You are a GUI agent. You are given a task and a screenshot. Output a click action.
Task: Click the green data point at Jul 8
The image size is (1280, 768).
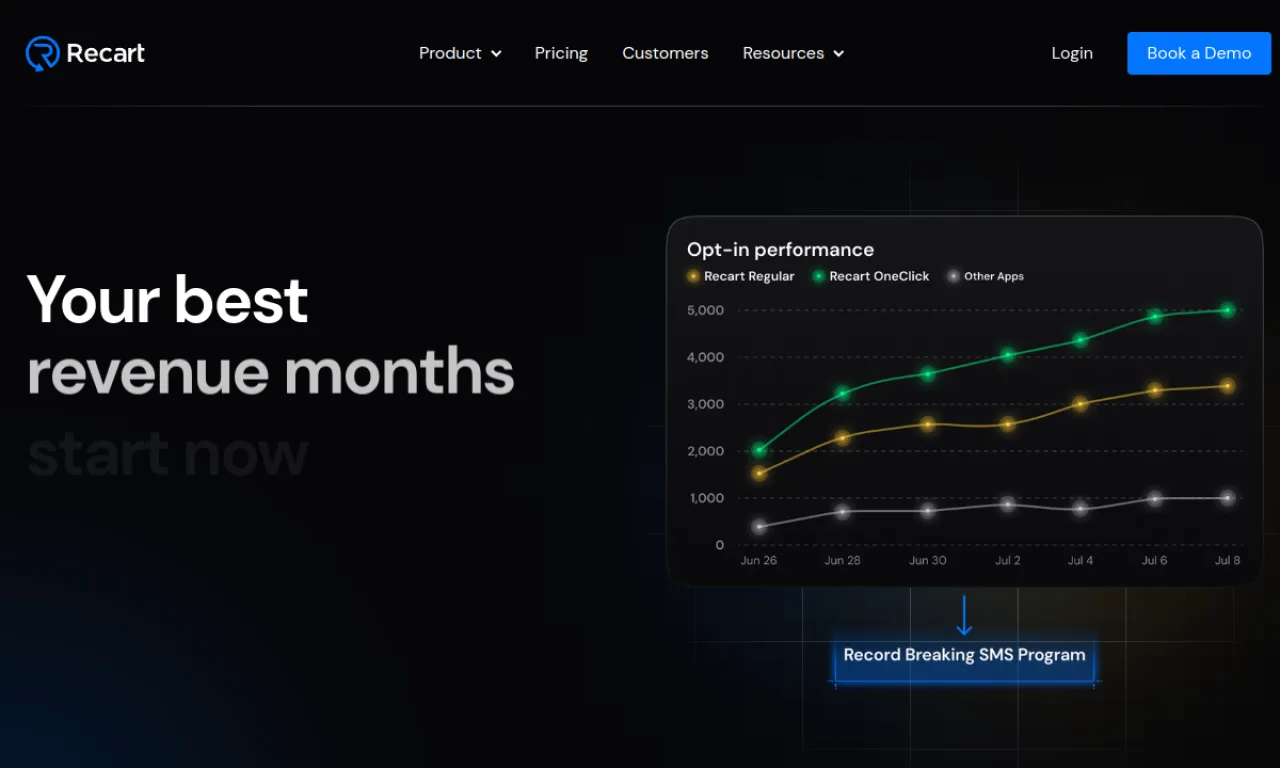coord(1227,310)
